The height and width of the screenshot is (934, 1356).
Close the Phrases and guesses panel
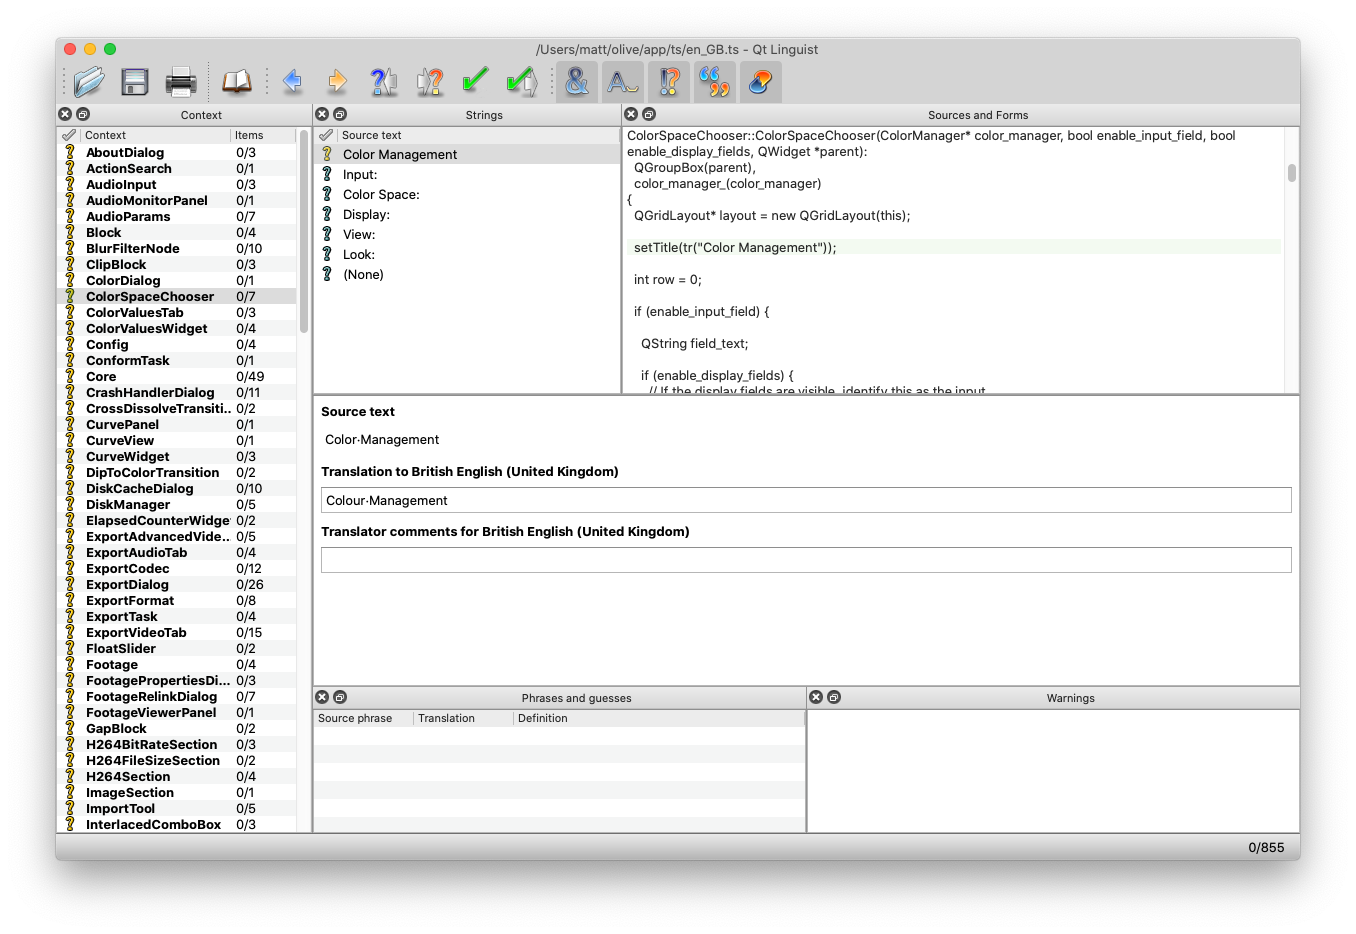[x=322, y=697]
